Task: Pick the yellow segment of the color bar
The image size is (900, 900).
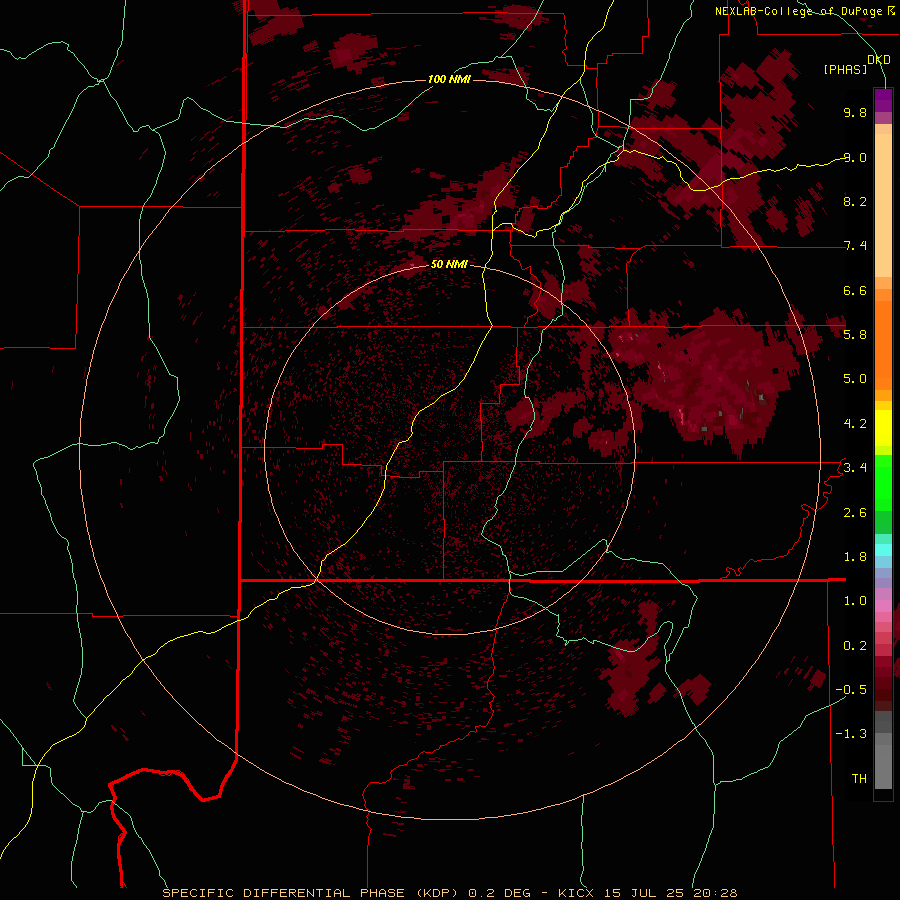Action: [x=883, y=428]
